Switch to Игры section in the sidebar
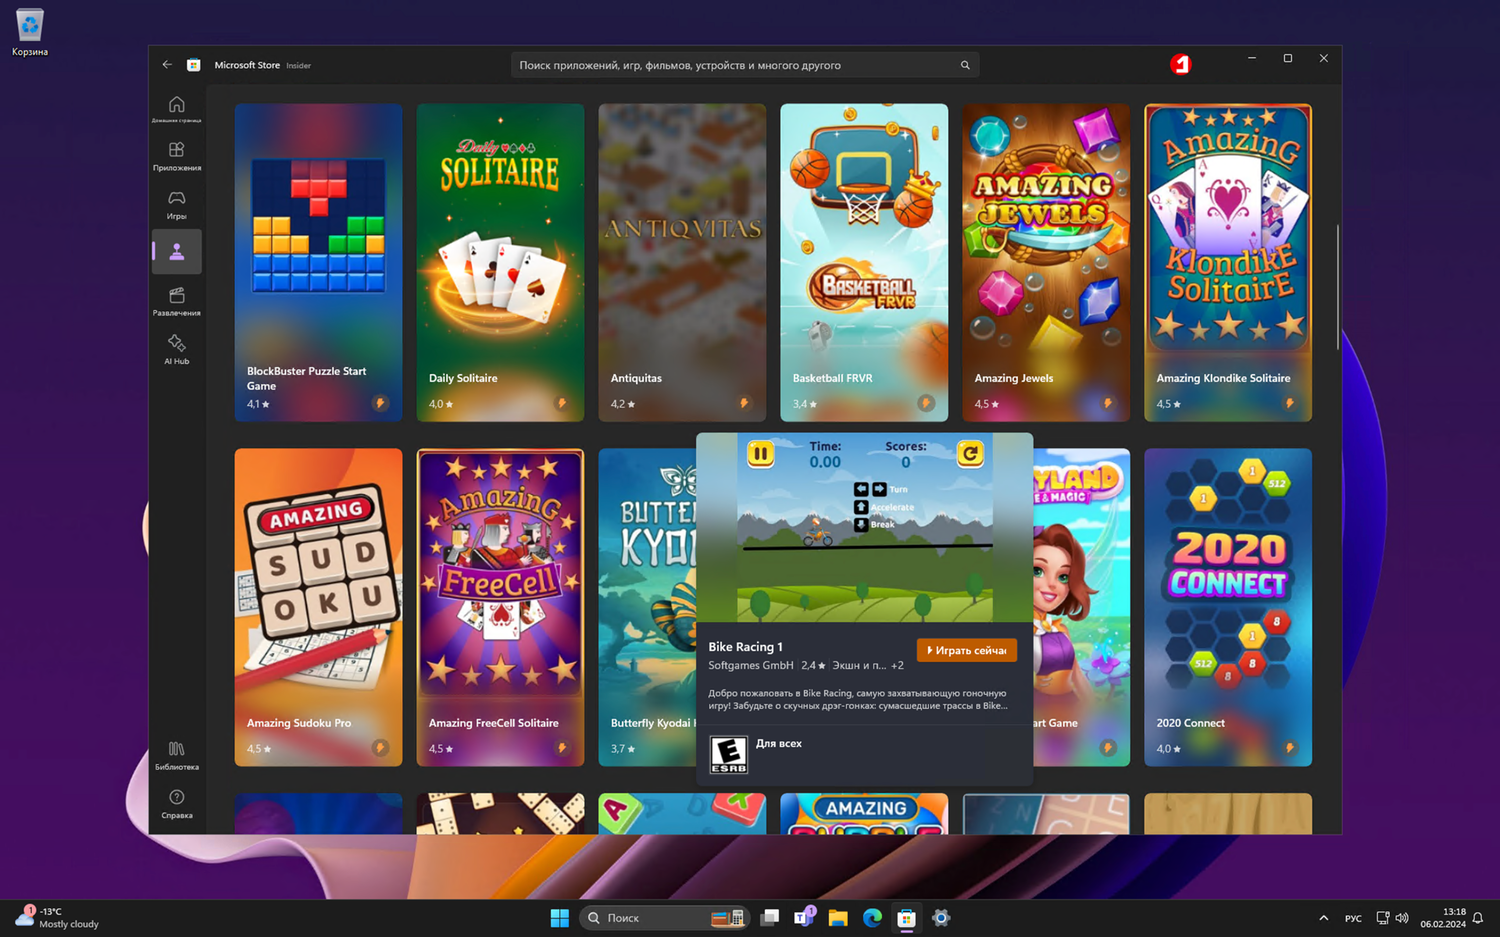Viewport: 1500px width, 937px height. click(x=177, y=204)
